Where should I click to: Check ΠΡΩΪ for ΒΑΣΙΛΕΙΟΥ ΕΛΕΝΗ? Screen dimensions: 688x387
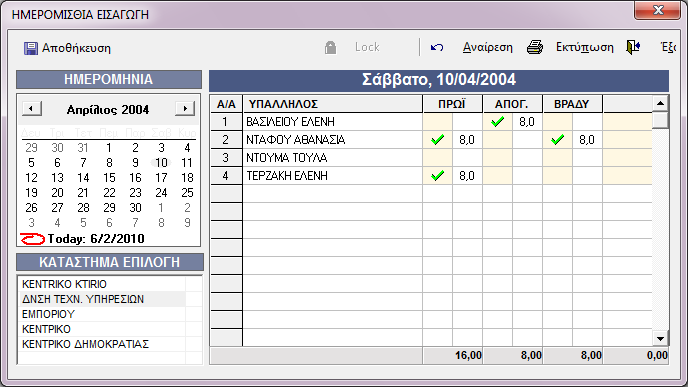pyautogui.click(x=437, y=122)
